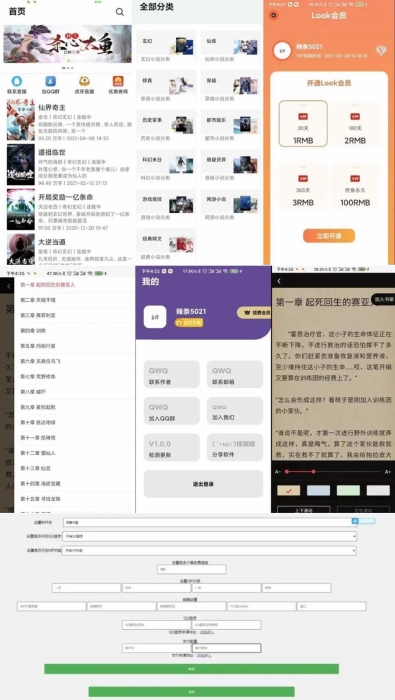This screenshot has height=700, width=395.
Task: Open the 仙界奇主 book cover
Action: pyautogui.click(x=21, y=120)
